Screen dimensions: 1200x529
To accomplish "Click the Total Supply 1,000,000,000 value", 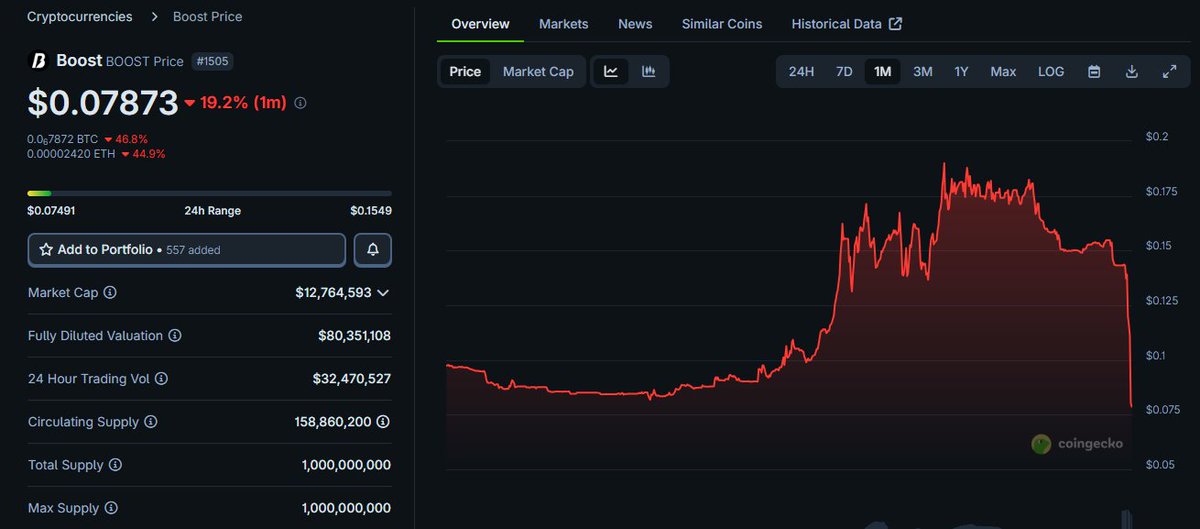I will (x=346, y=465).
